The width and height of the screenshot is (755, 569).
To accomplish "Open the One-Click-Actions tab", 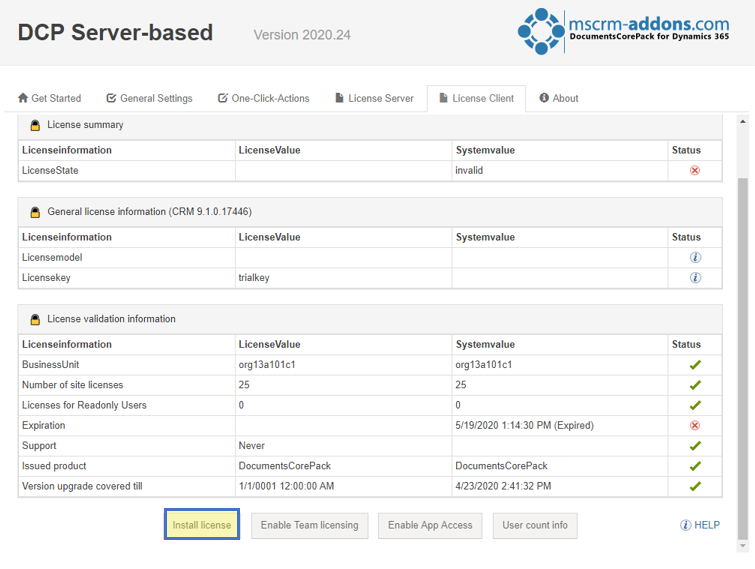I will (263, 98).
